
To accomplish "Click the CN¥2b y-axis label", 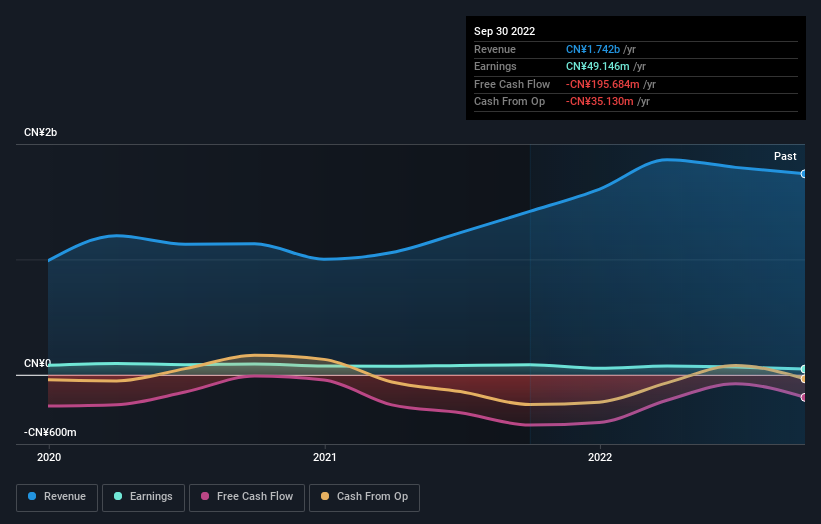I will tap(45, 133).
